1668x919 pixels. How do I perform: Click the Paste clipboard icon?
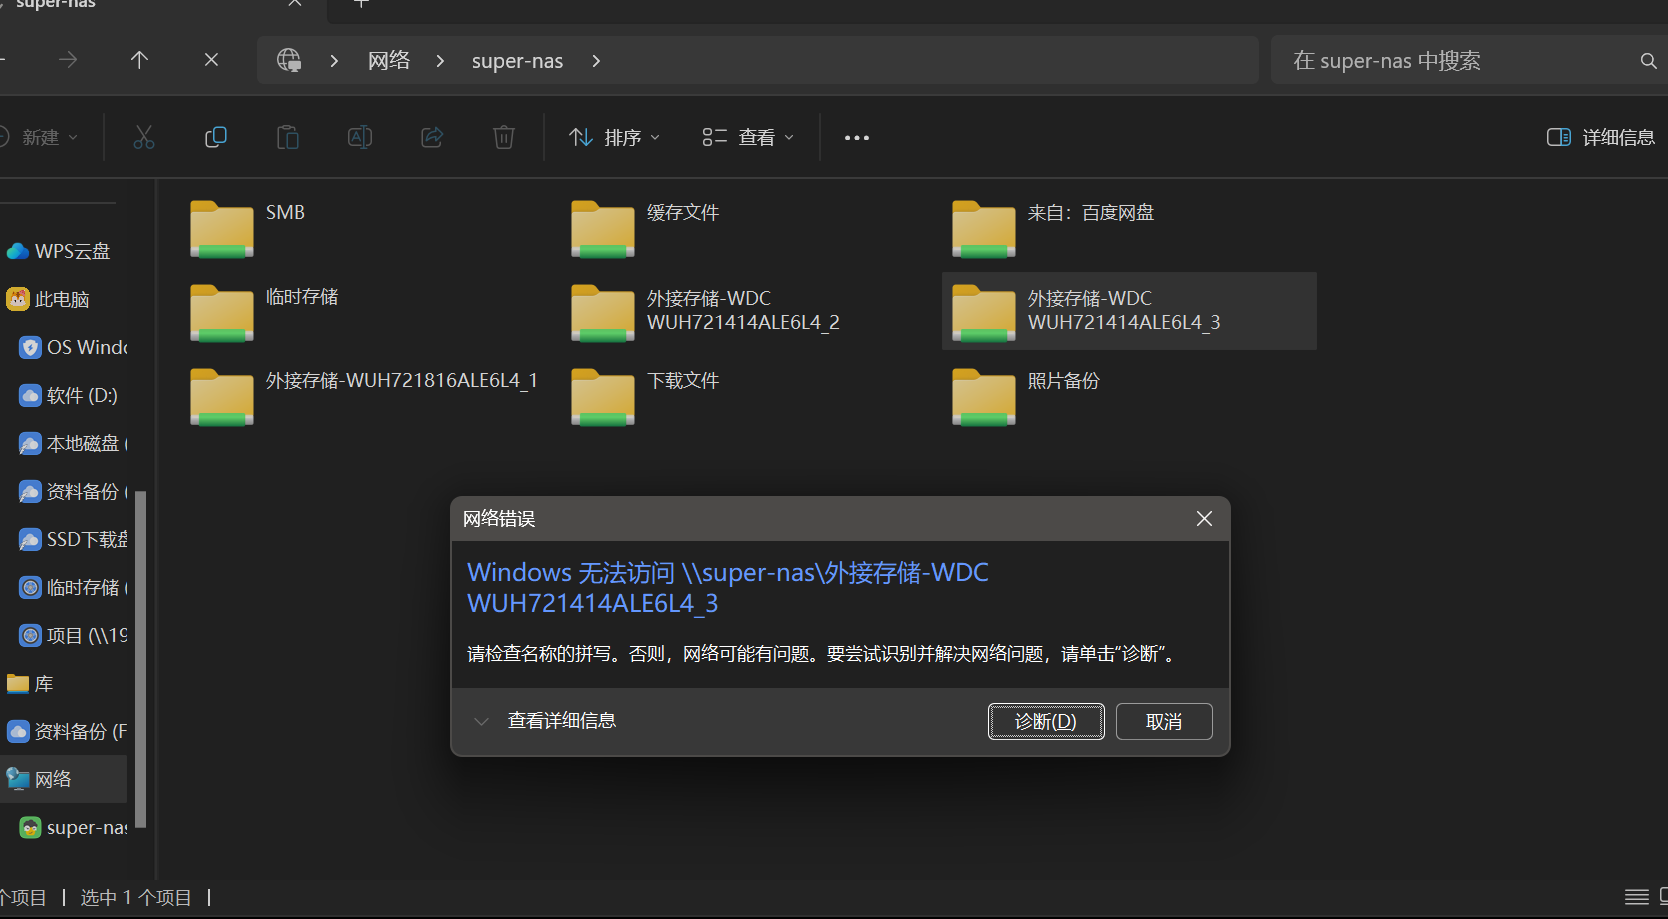pos(288,137)
